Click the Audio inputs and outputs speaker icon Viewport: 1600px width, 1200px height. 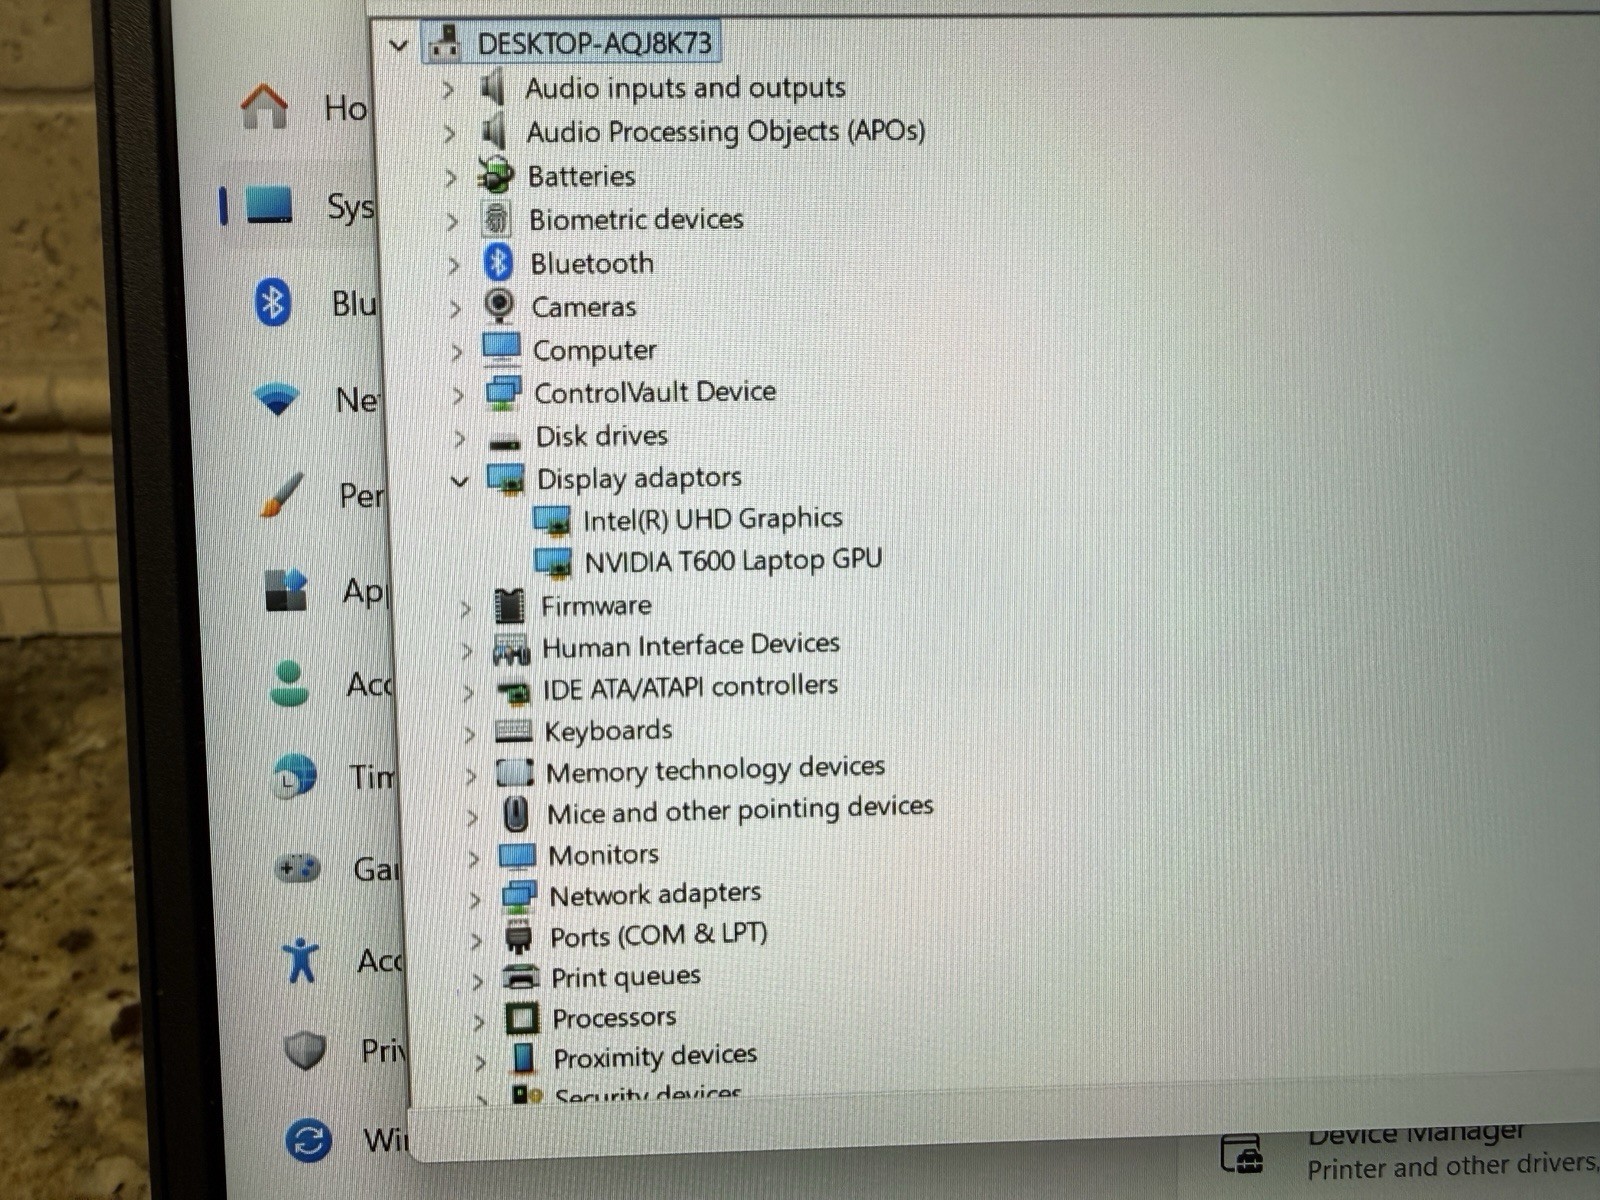click(x=492, y=88)
